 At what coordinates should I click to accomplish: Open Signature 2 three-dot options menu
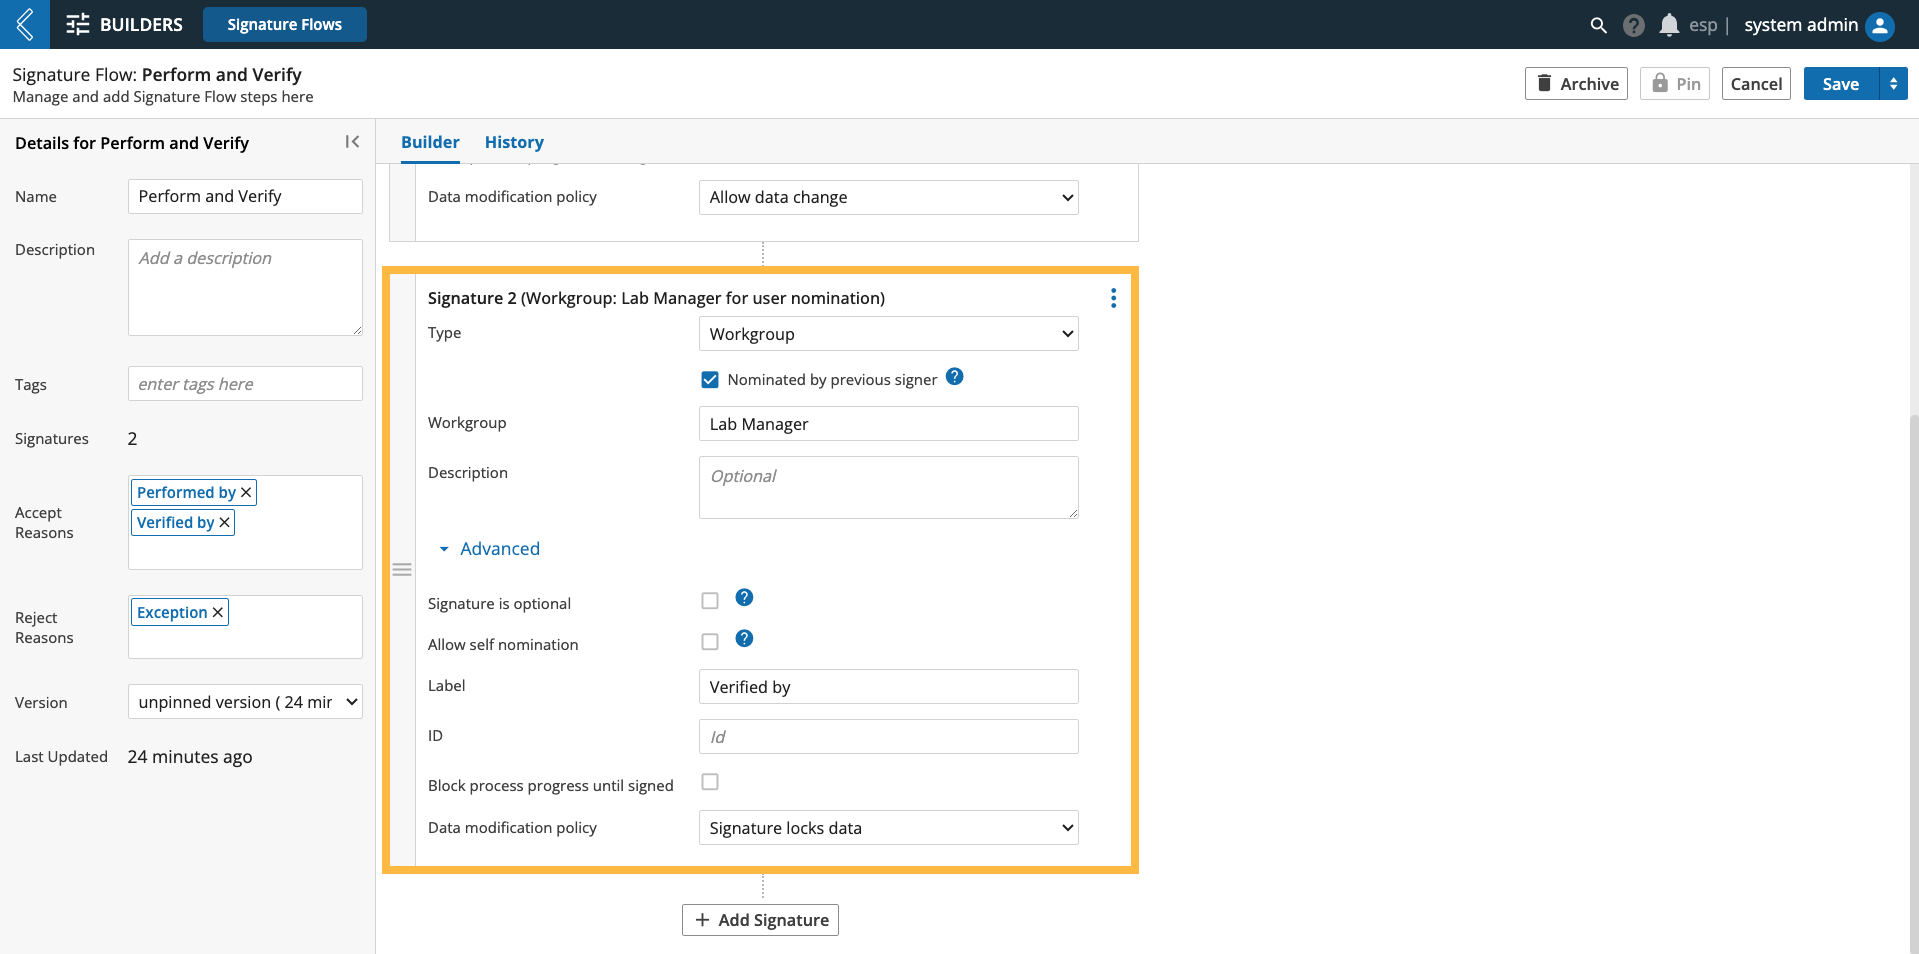(x=1113, y=298)
